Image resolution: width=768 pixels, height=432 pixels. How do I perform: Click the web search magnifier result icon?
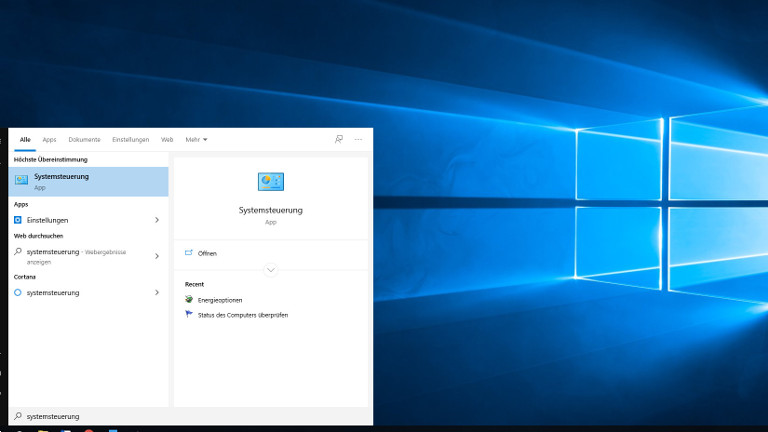point(18,253)
